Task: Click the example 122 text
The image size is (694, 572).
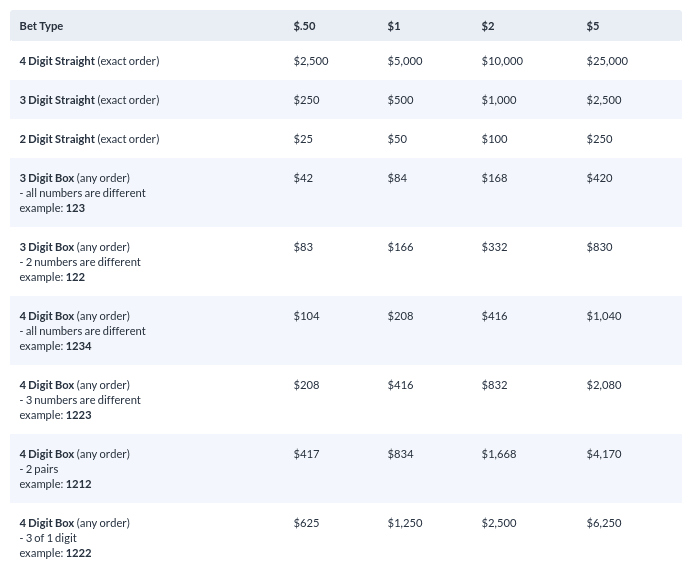Action: [x=52, y=277]
